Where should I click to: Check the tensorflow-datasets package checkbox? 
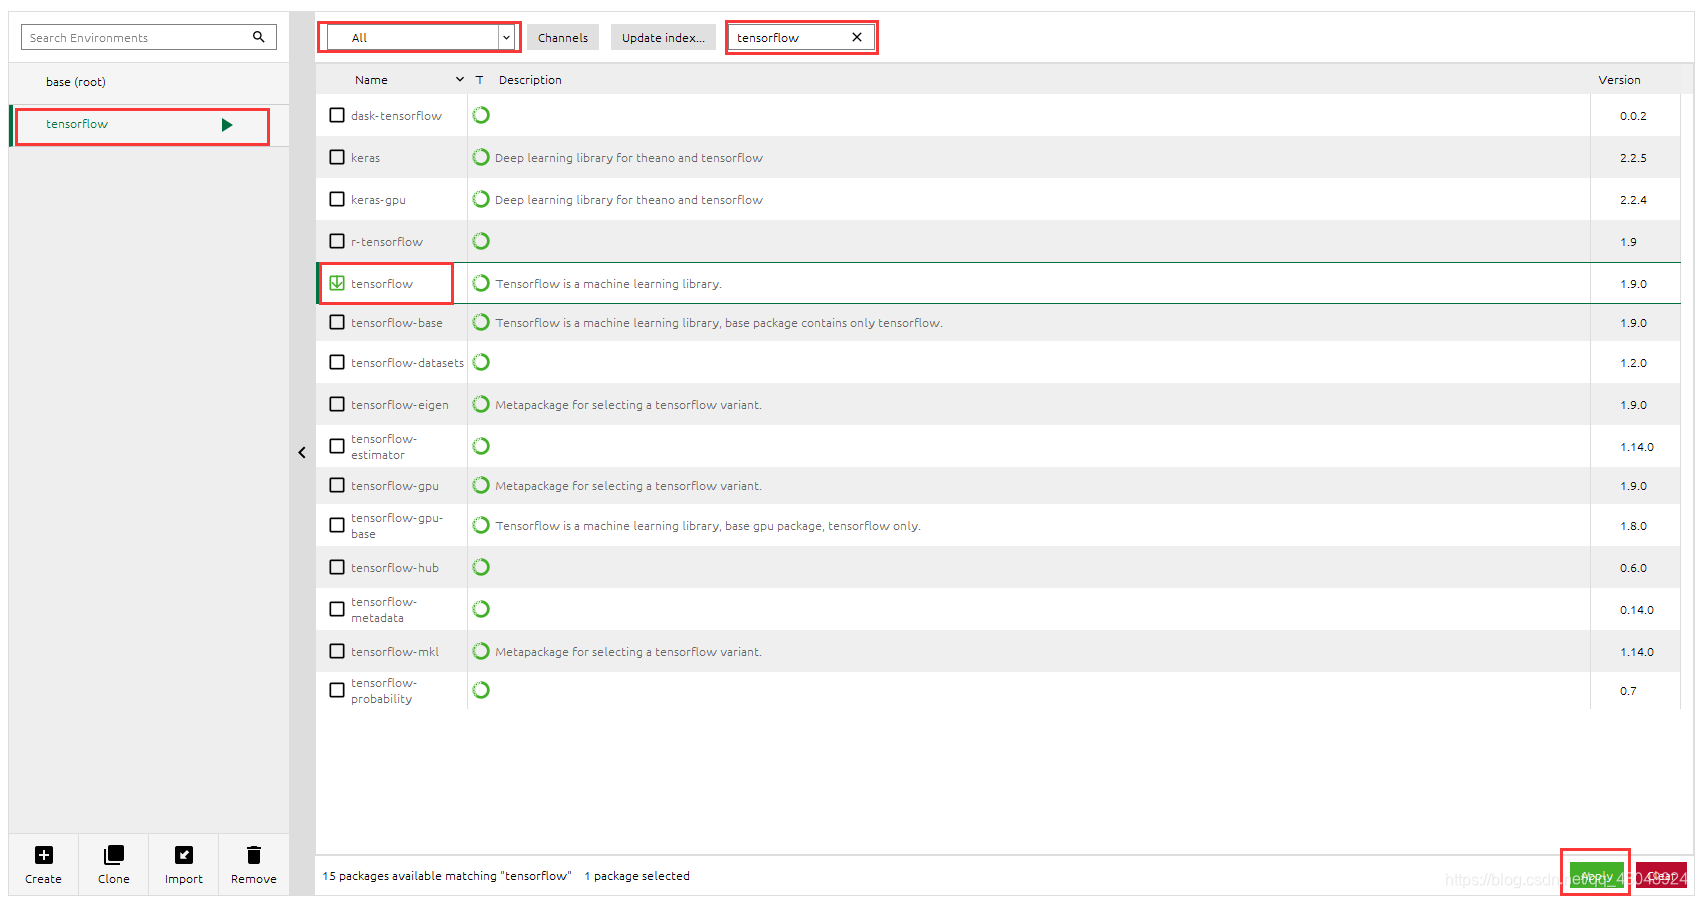[337, 362]
